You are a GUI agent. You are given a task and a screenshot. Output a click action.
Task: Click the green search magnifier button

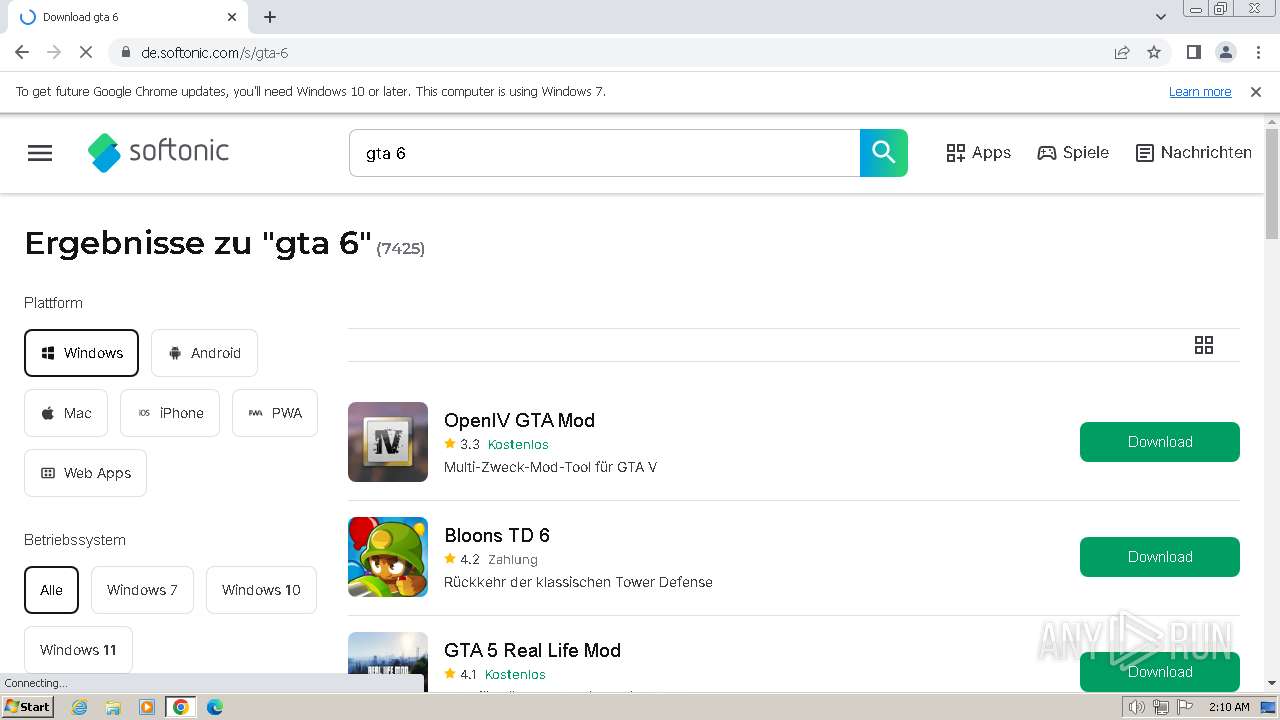[884, 153]
